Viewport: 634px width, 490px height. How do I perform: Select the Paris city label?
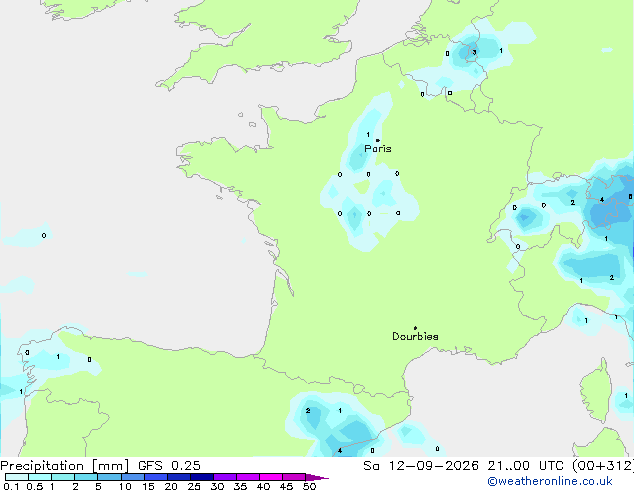coord(378,149)
